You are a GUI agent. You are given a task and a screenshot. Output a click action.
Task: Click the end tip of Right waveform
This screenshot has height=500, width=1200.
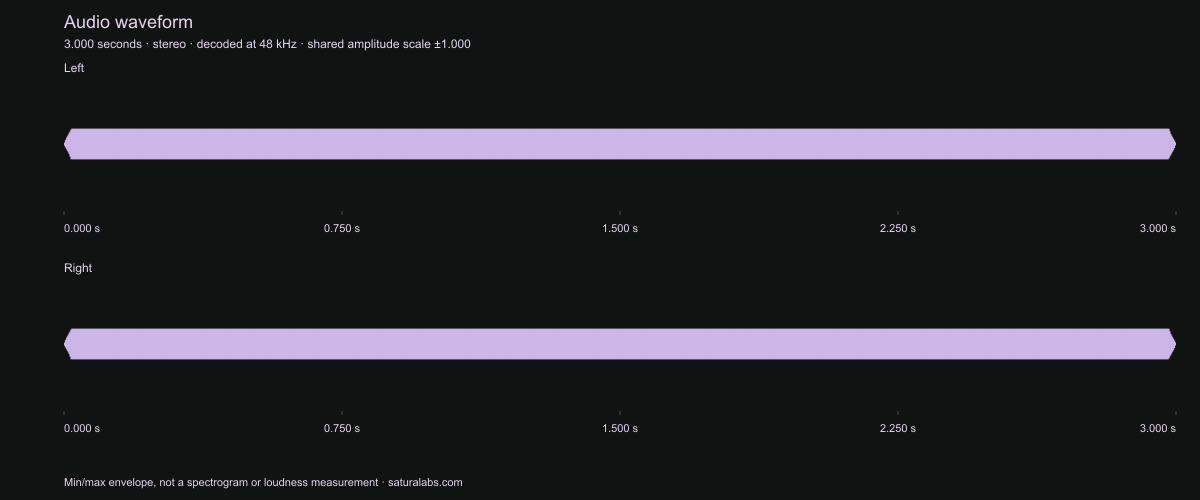pyautogui.click(x=1174, y=344)
